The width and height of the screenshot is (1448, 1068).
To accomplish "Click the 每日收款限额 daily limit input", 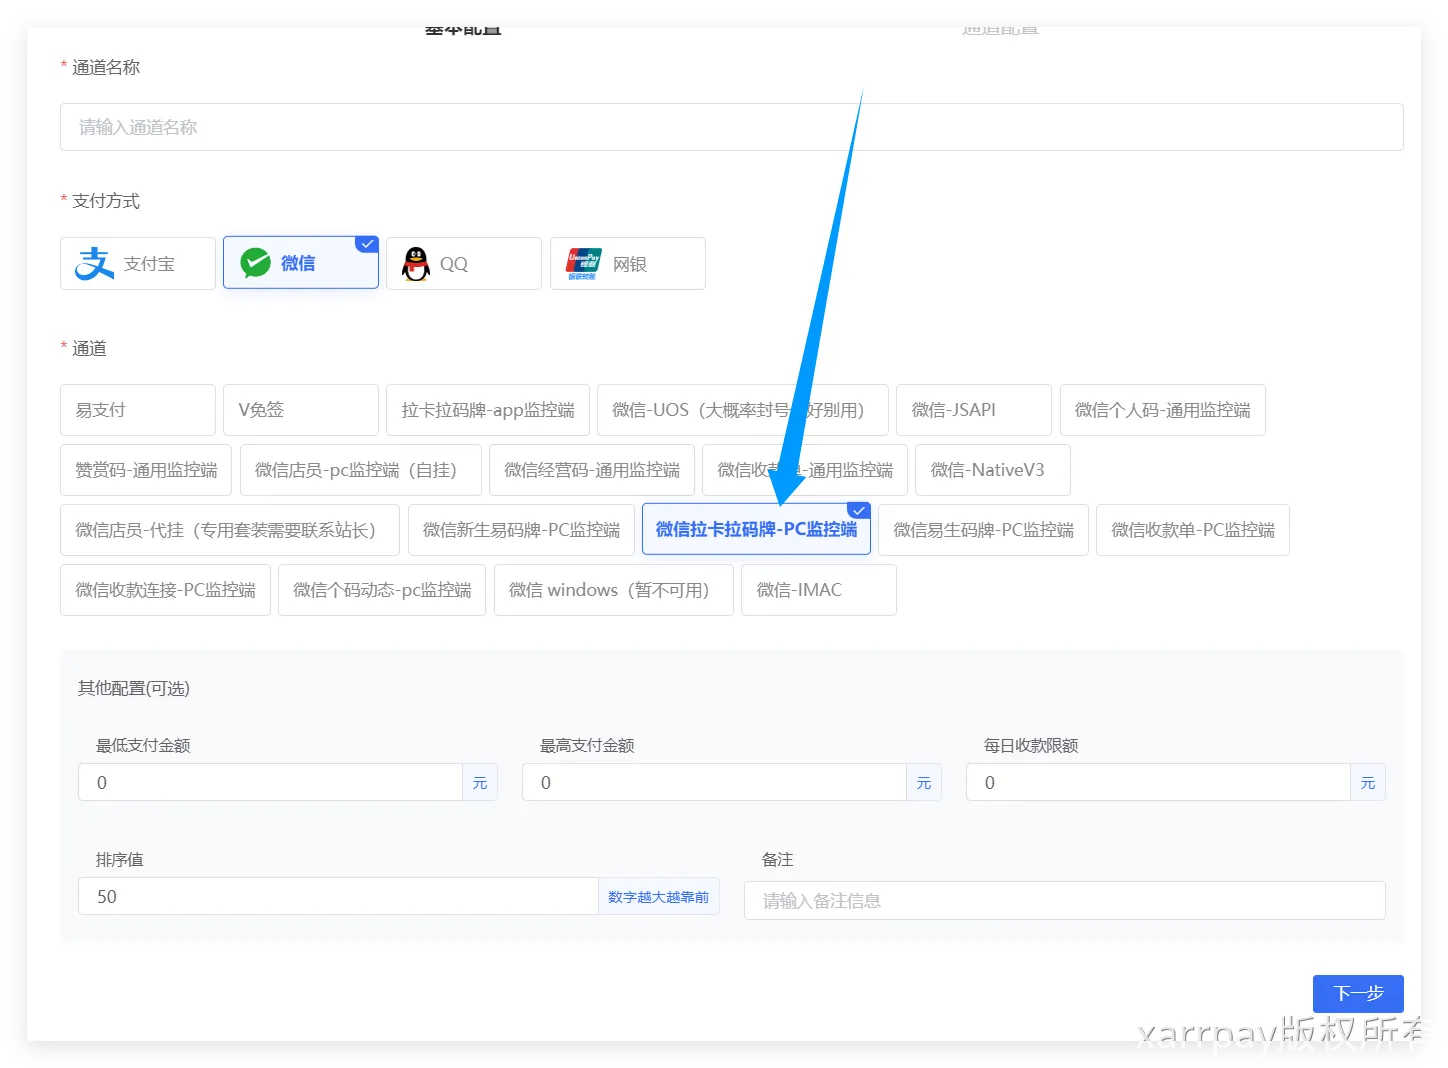I will (x=1158, y=783).
